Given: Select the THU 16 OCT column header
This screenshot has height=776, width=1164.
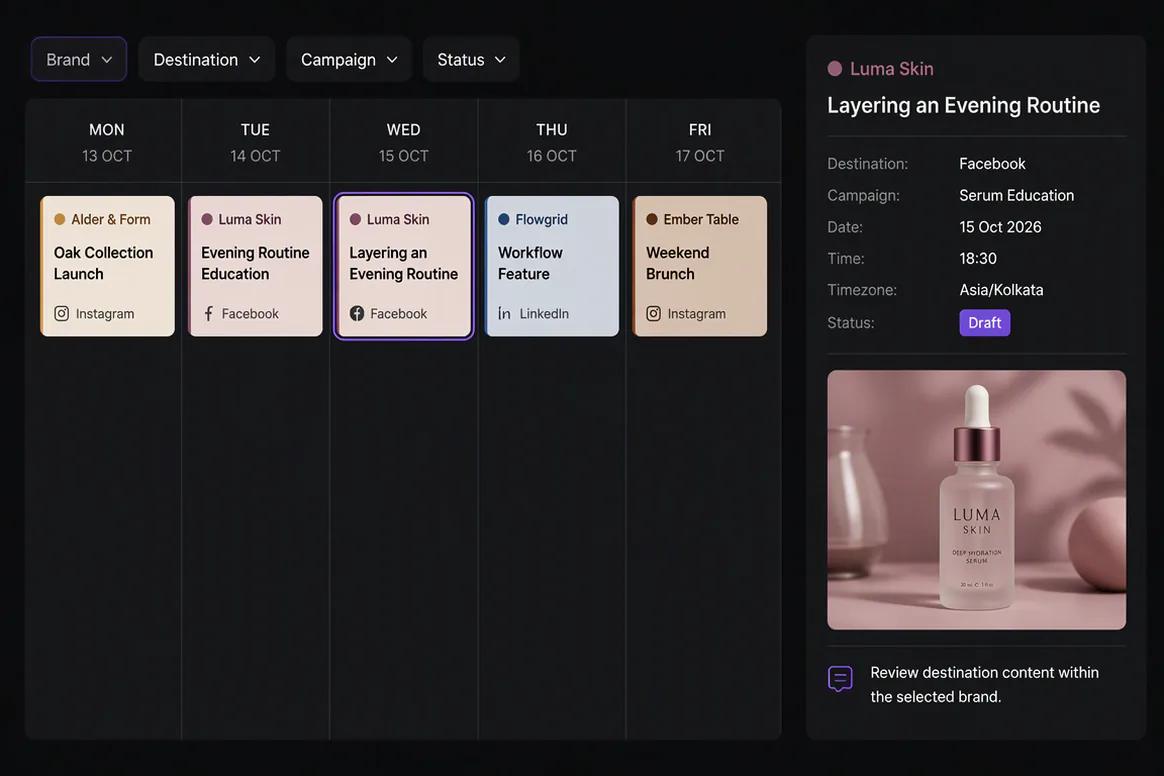Looking at the screenshot, I should coord(552,142).
